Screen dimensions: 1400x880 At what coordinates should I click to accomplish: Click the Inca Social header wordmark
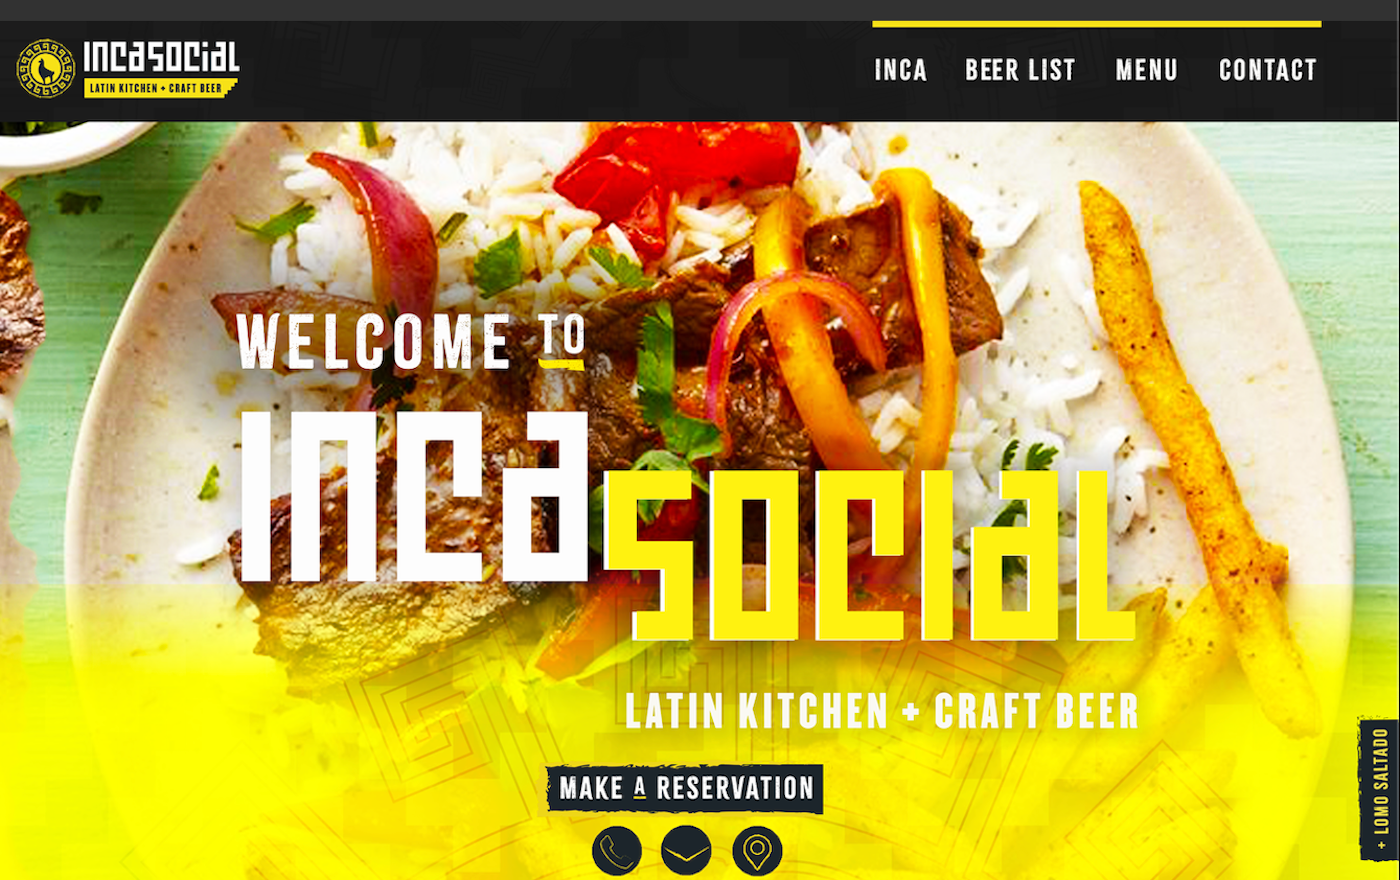(161, 57)
